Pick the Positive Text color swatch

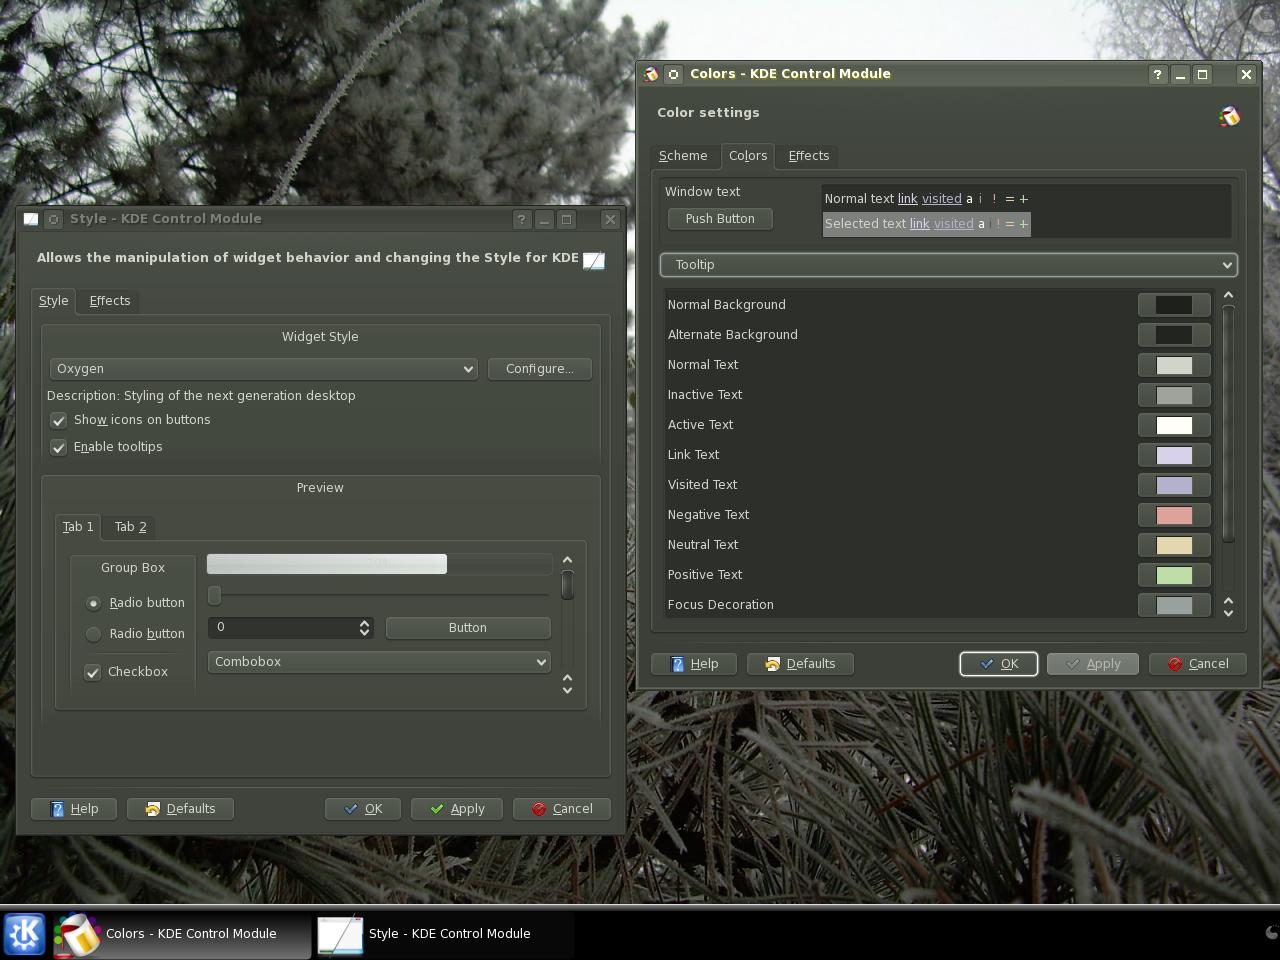pyautogui.click(x=1174, y=575)
